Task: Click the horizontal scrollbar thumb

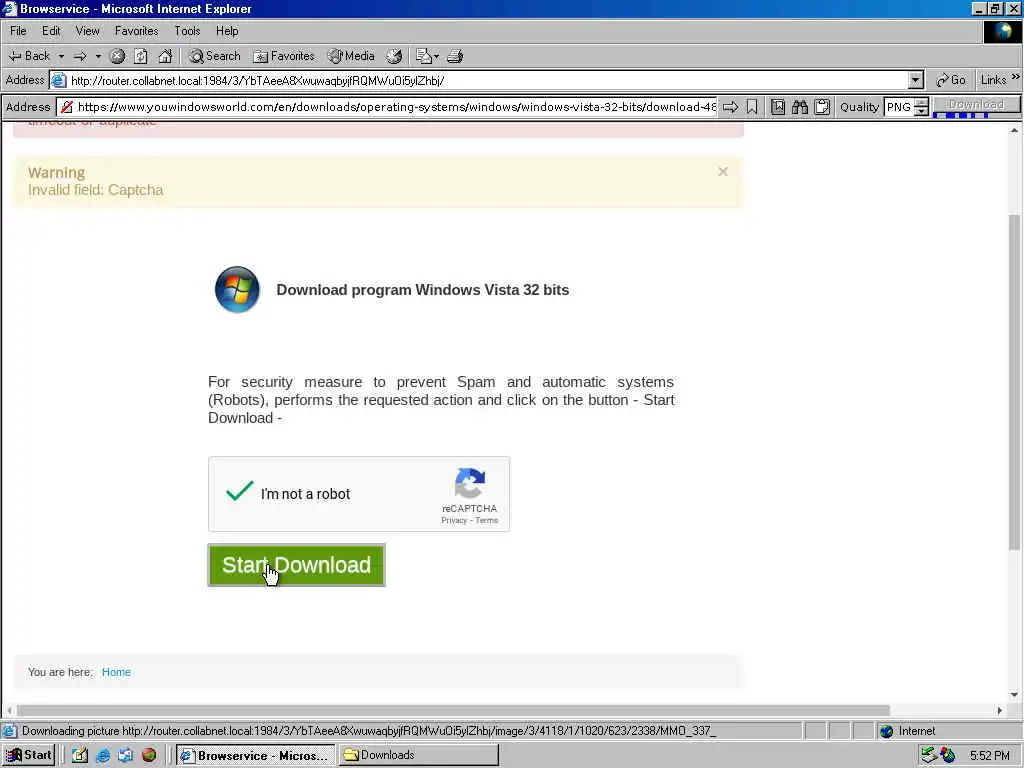Action: point(453,710)
